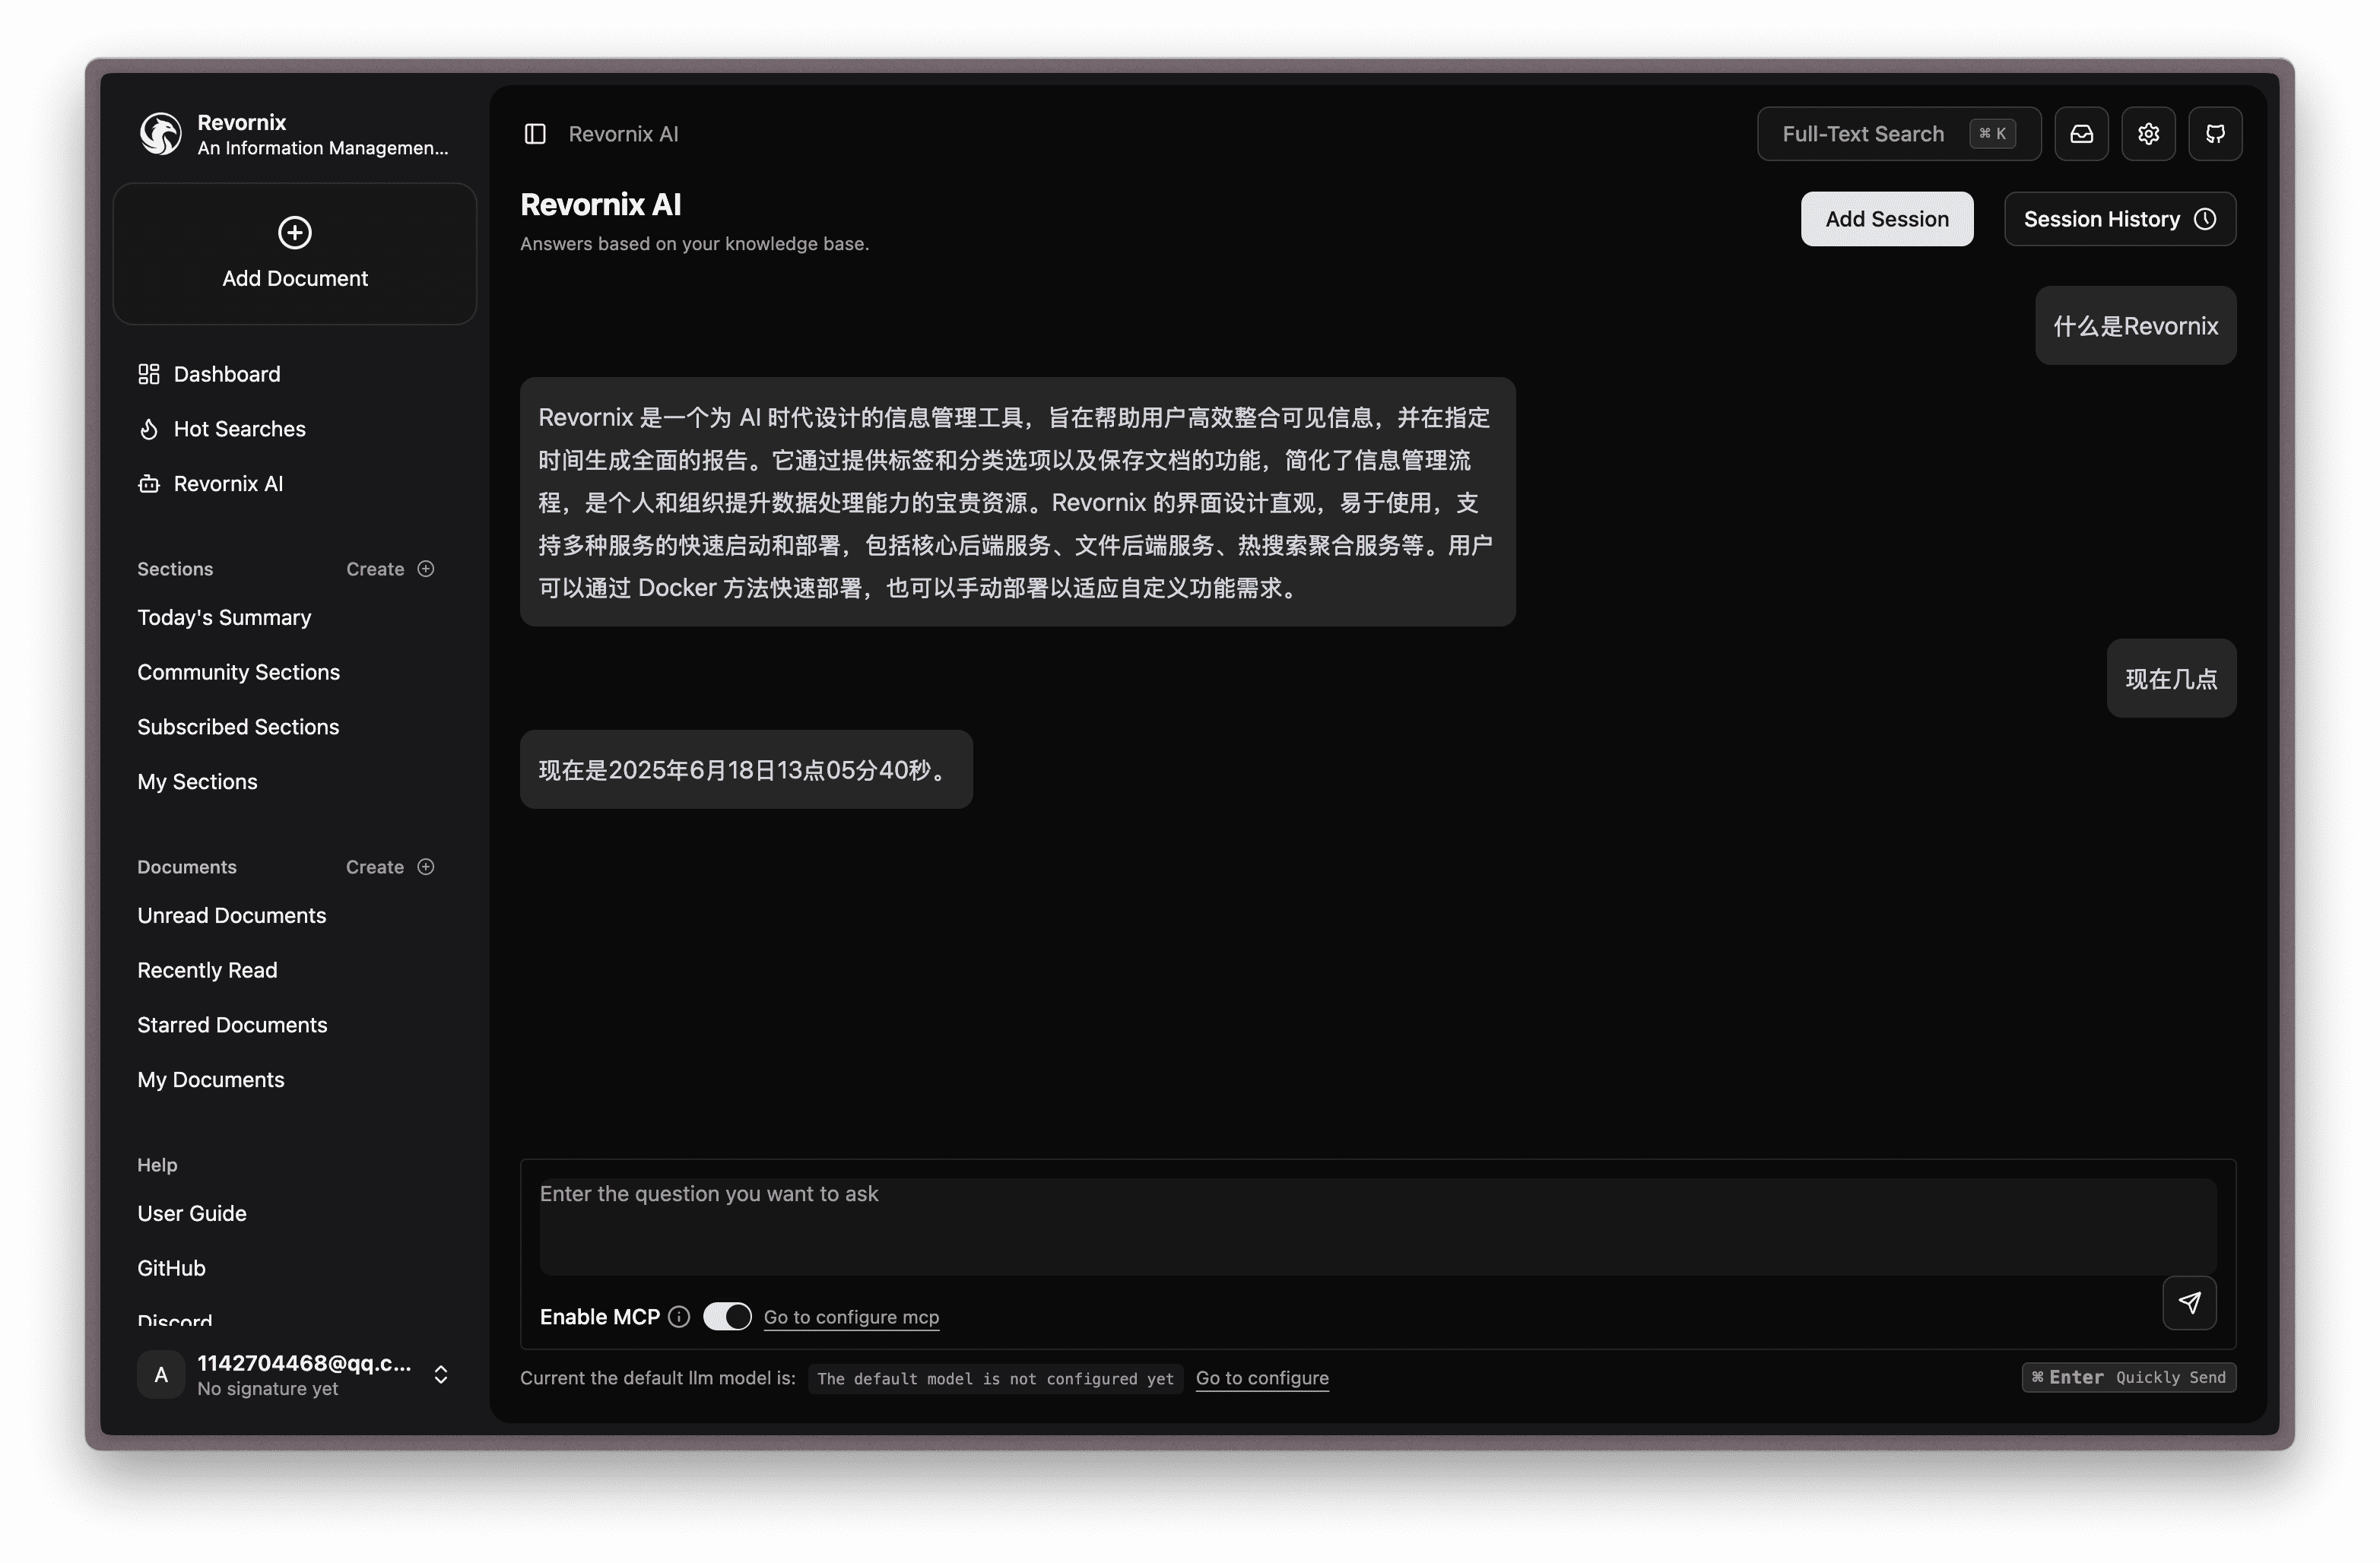Click the GitHub icon in top bar
Screen dimensions: 2380x1563
2215,134
